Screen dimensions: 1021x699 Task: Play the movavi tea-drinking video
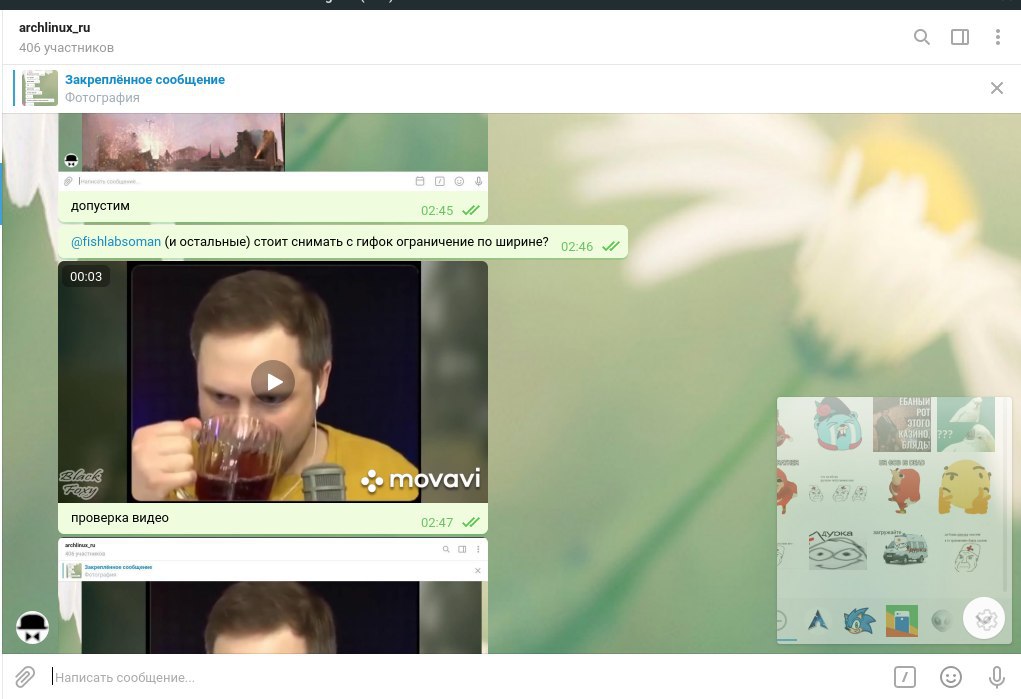coord(273,382)
